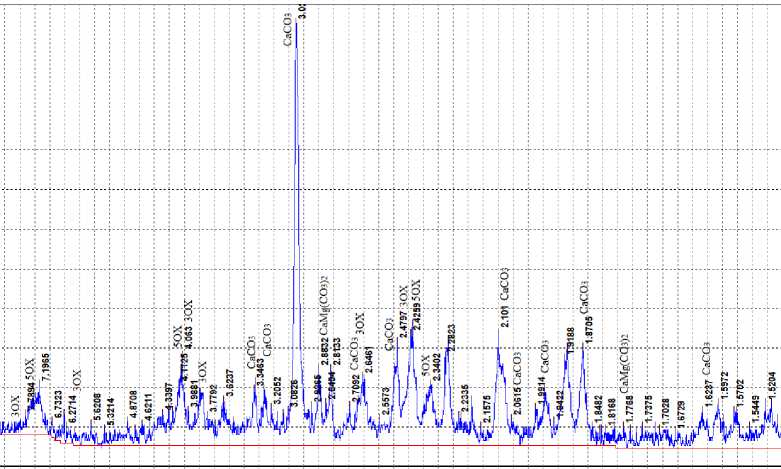Click the 1.7028 peak label
Image resolution: width=781 pixels, height=469 pixels.
(665, 412)
